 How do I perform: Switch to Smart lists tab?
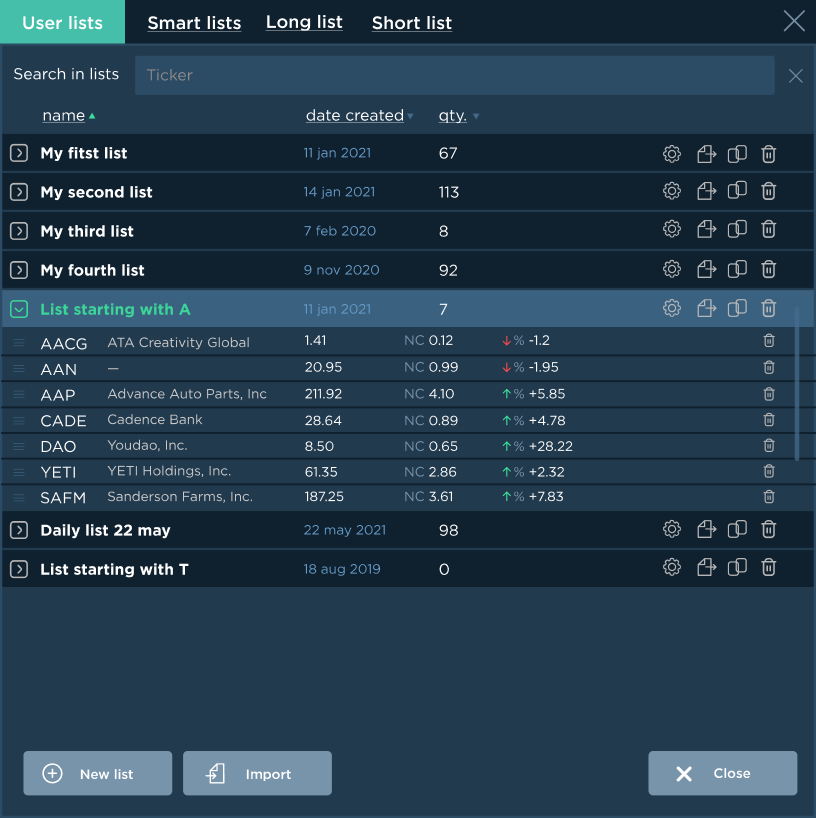point(194,23)
